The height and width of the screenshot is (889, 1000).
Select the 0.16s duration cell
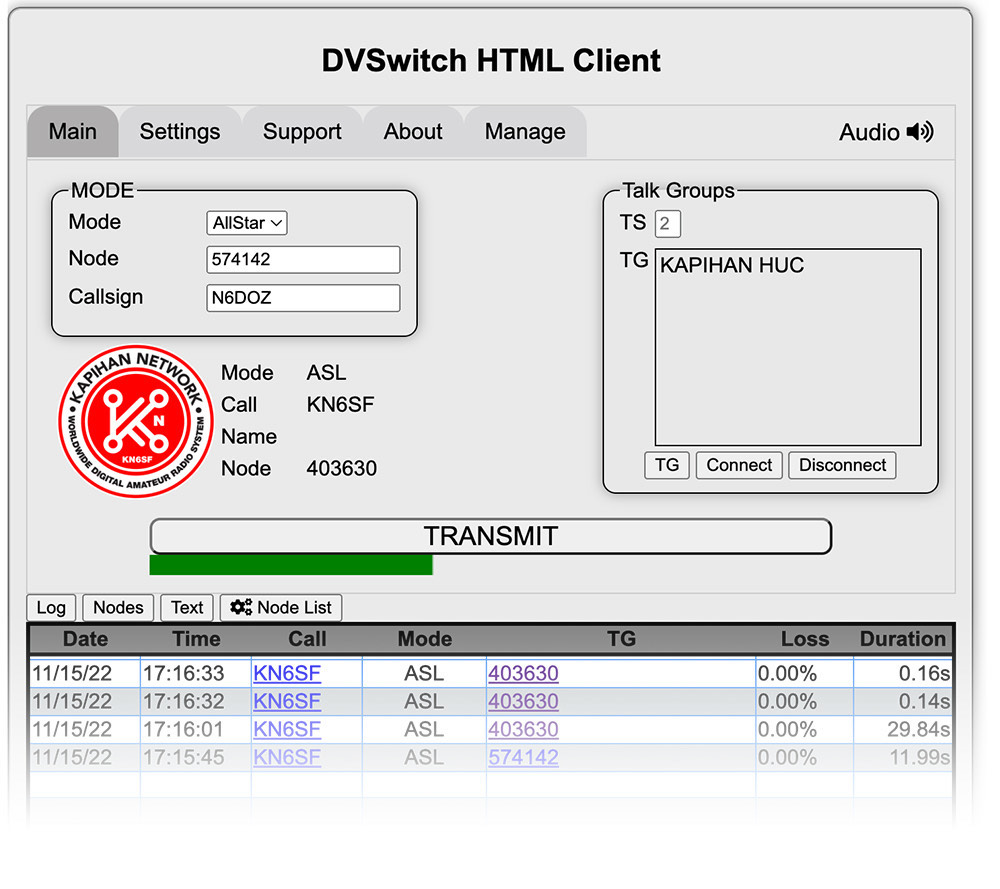tap(903, 673)
